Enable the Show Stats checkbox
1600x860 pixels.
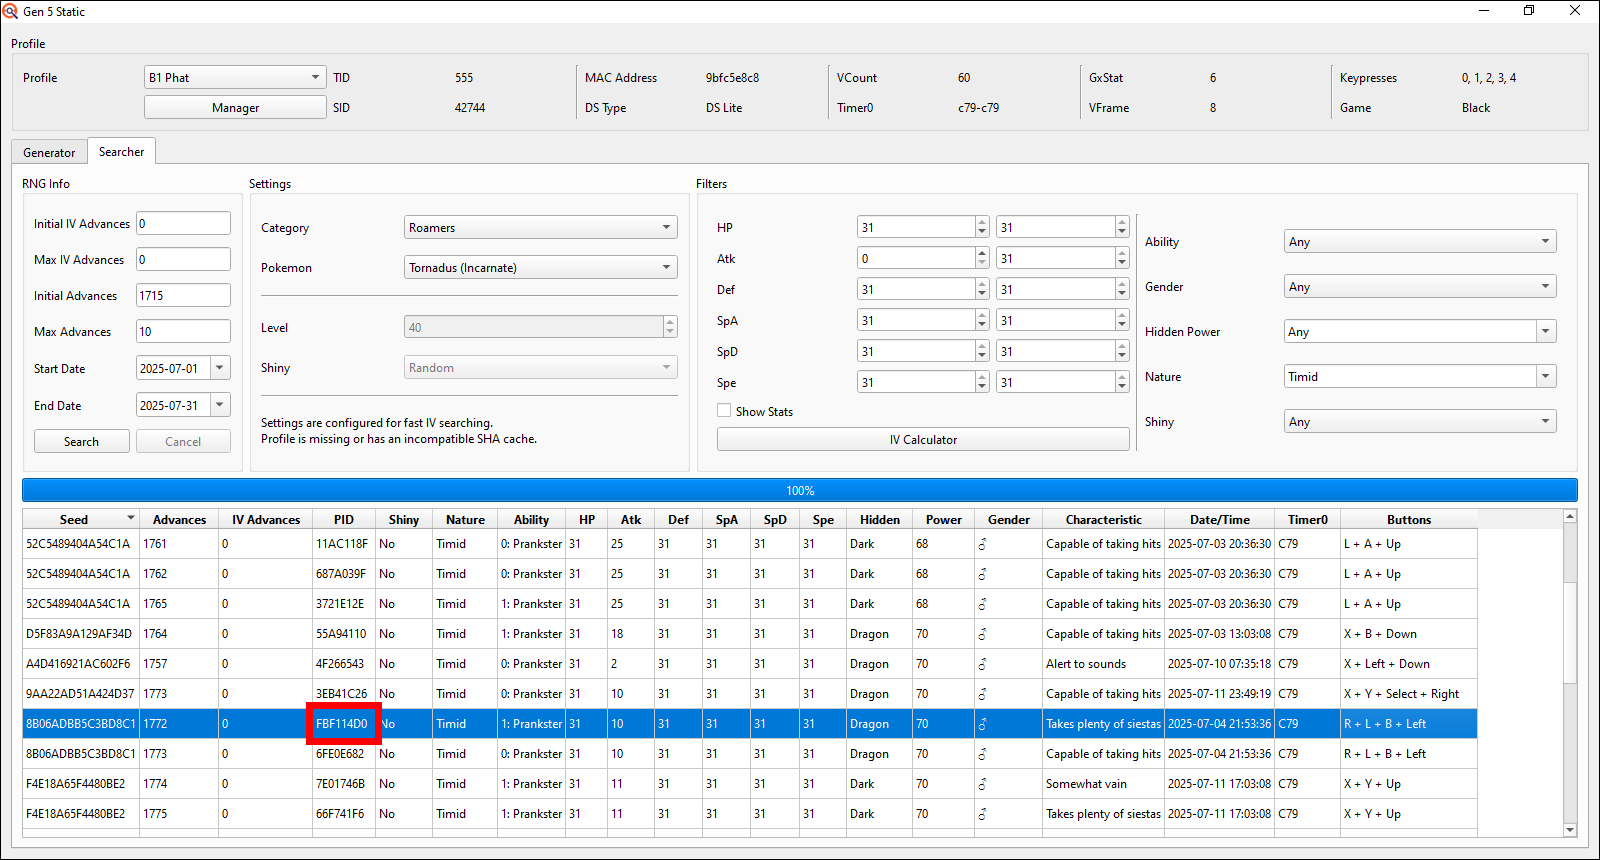click(x=724, y=411)
